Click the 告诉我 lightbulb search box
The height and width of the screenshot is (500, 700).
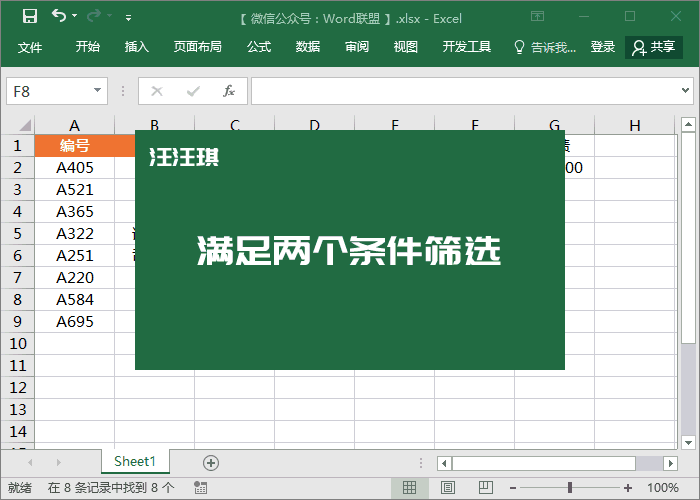(545, 47)
